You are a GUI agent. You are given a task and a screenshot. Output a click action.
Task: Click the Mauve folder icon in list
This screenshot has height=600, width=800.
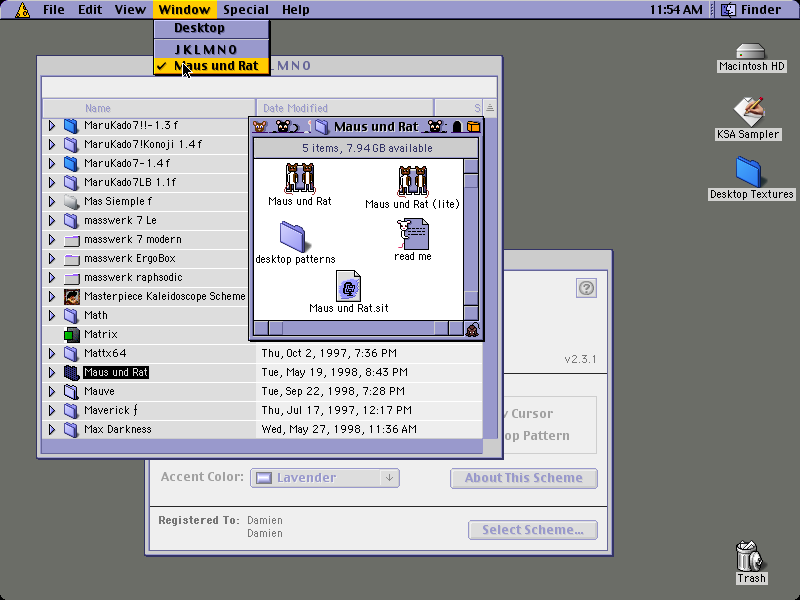[72, 391]
